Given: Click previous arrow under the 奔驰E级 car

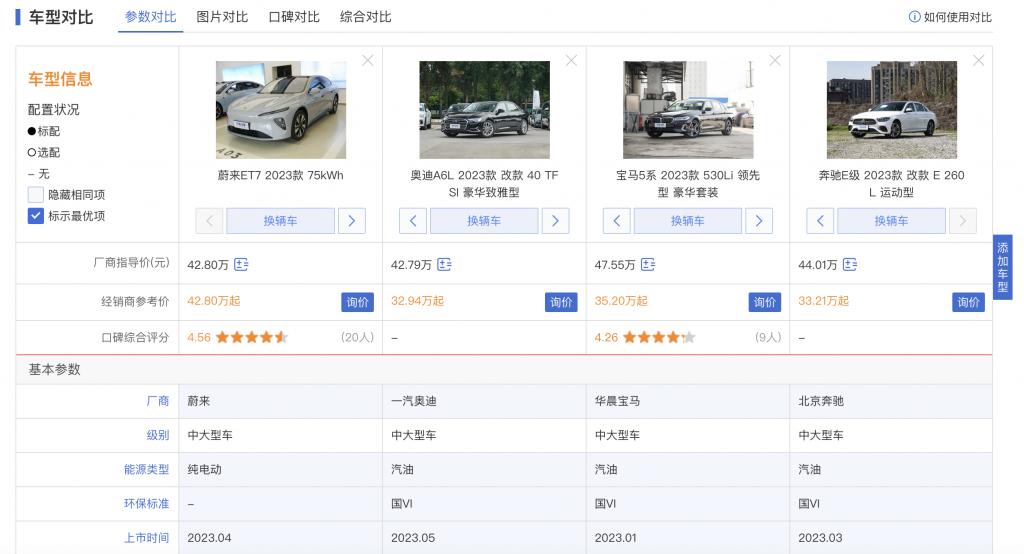Looking at the screenshot, I should tap(820, 221).
